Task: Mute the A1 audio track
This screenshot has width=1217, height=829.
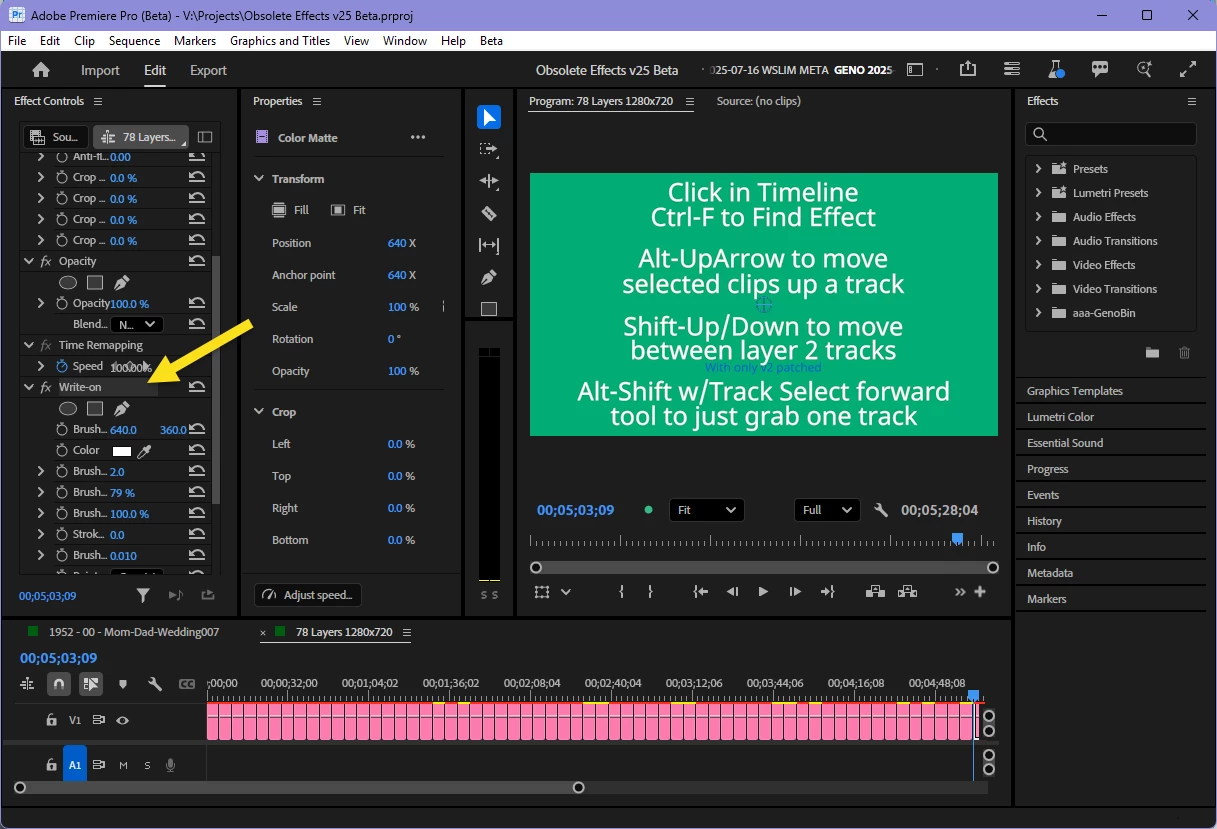Action: (x=123, y=765)
